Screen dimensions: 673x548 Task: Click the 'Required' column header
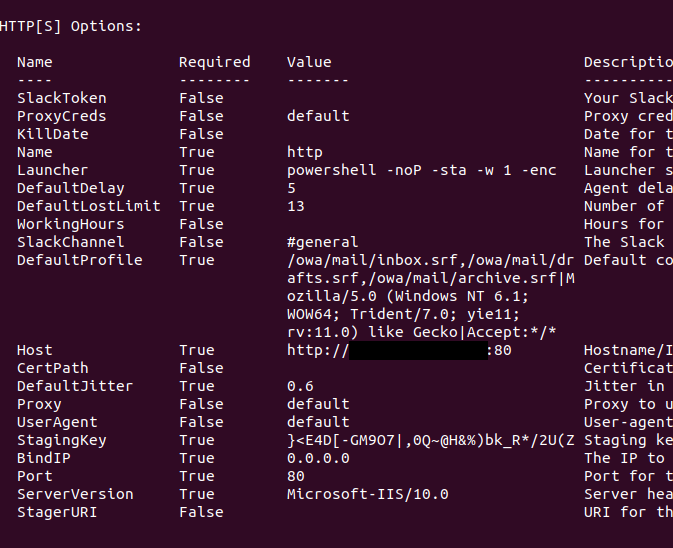click(x=214, y=62)
